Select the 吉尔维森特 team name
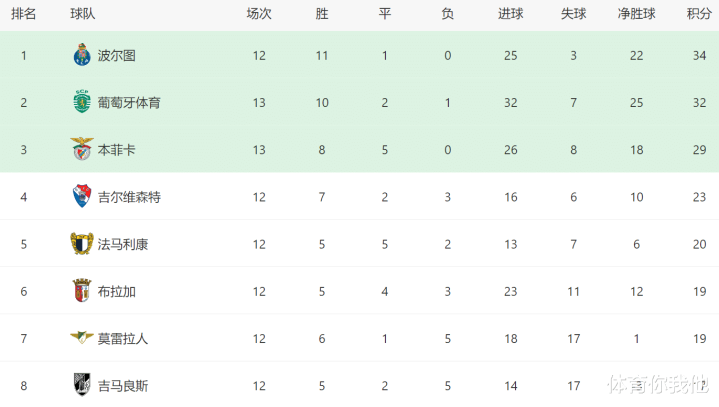The height and width of the screenshot is (407, 719). click(x=130, y=197)
